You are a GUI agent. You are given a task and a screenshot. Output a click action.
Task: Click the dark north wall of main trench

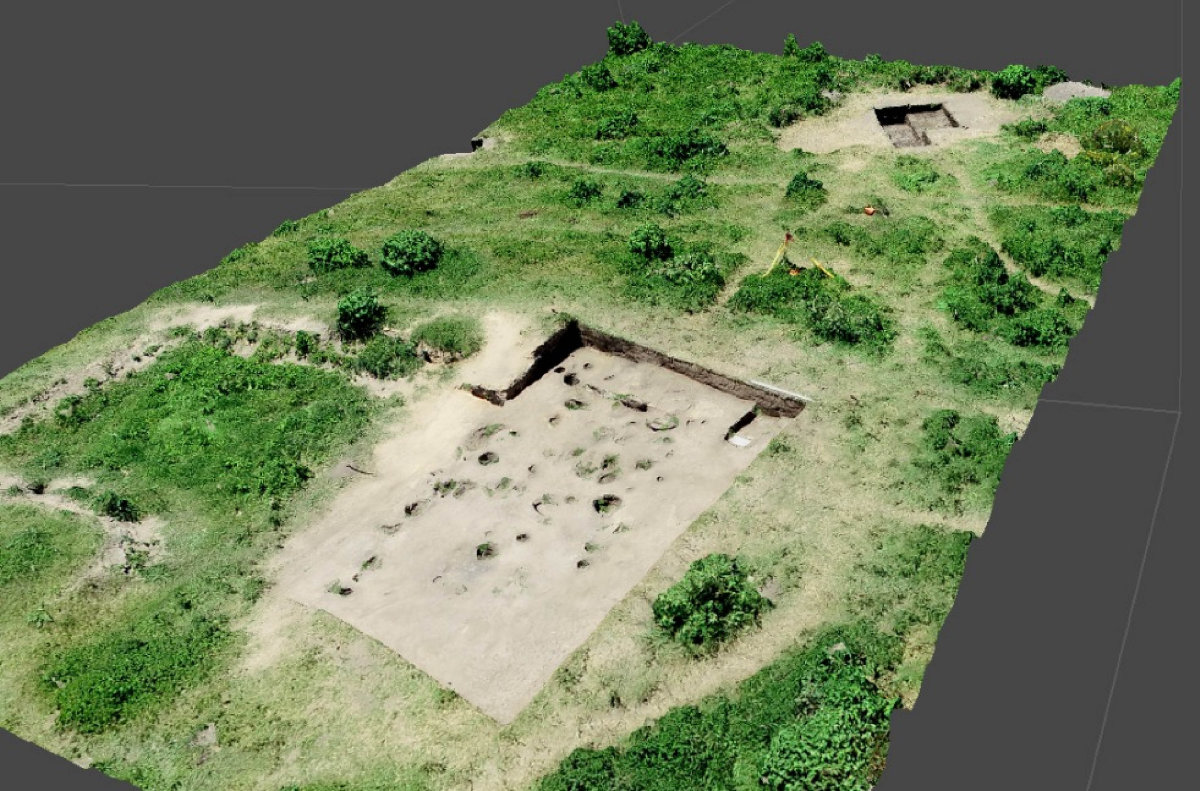(x=680, y=368)
